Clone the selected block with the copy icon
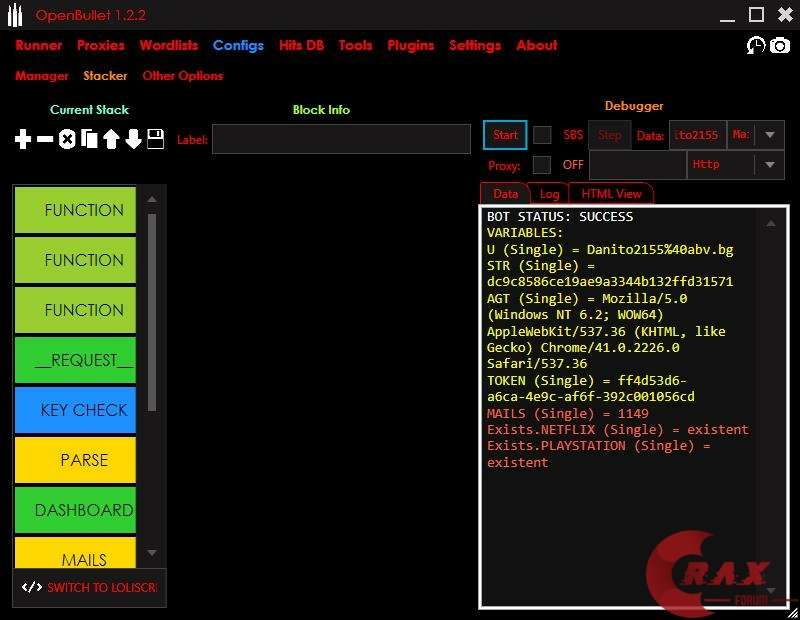Viewport: 800px width, 620px height. click(x=89, y=139)
